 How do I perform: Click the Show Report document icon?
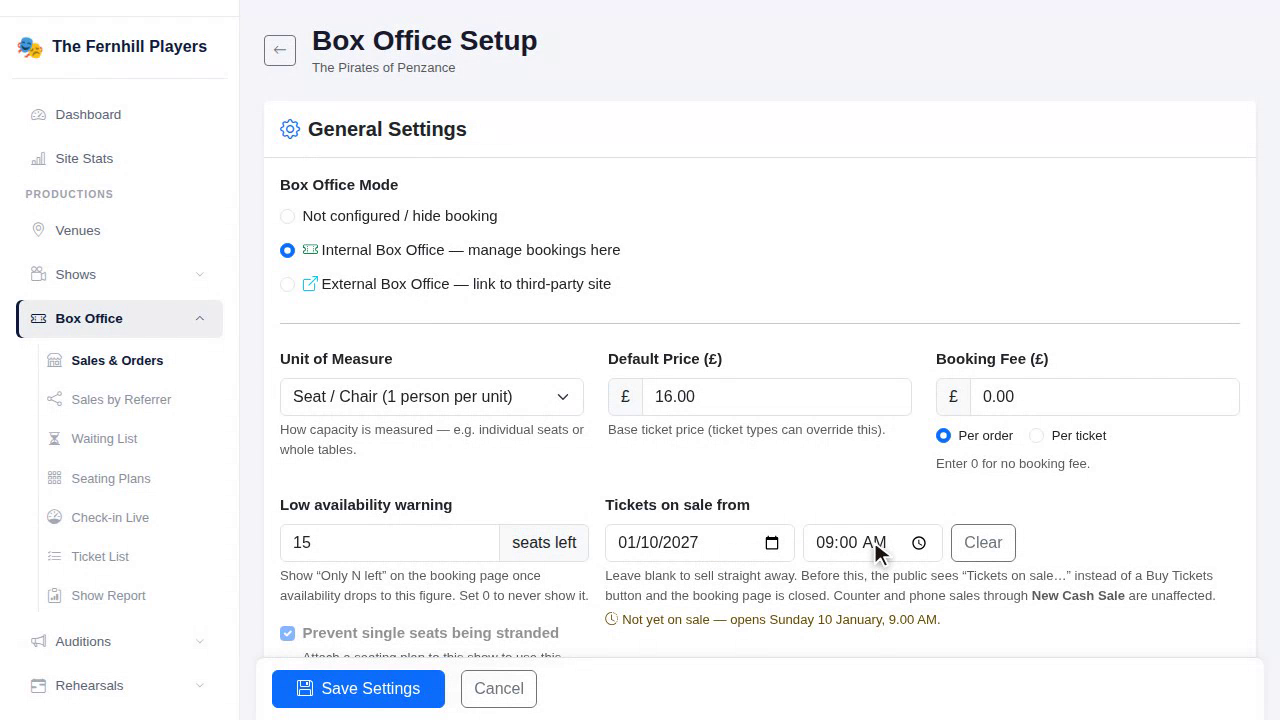(x=54, y=595)
